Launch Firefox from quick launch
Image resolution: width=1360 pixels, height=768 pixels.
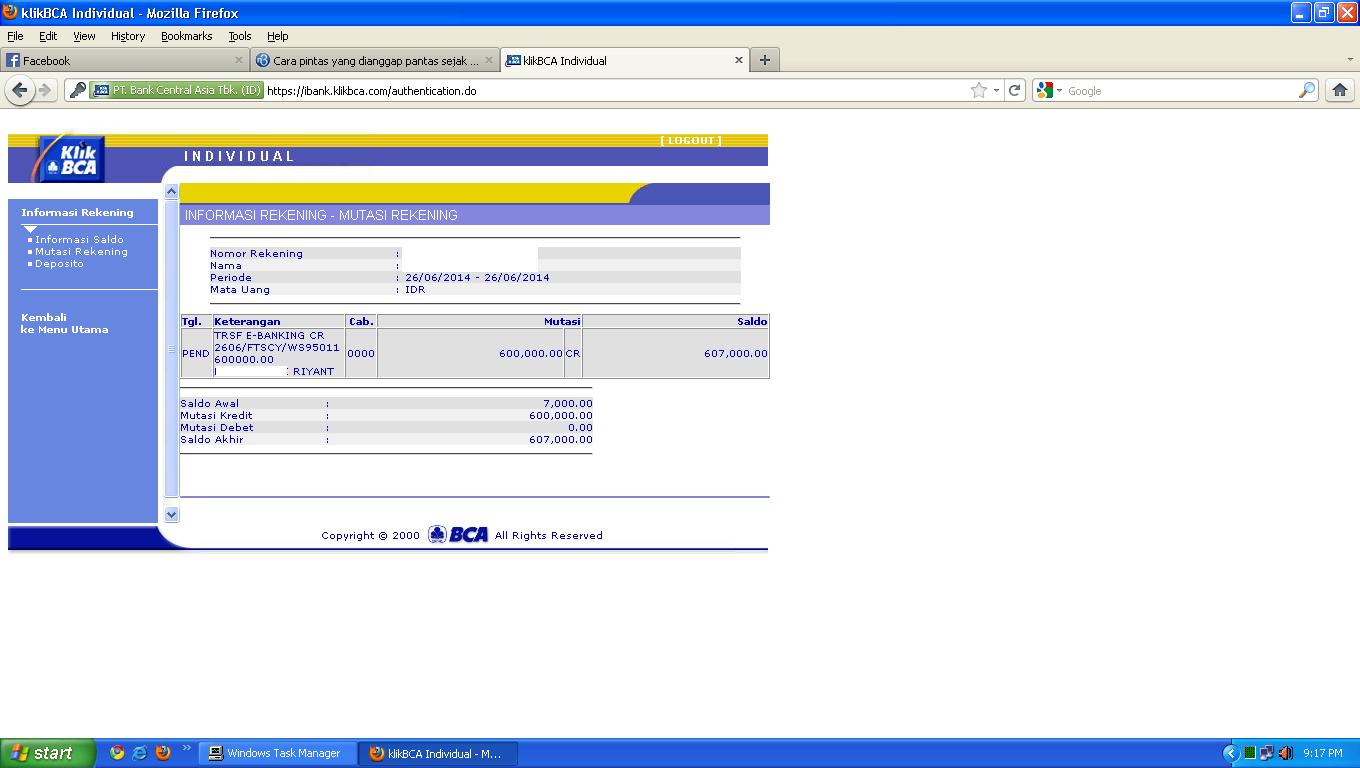click(x=163, y=753)
